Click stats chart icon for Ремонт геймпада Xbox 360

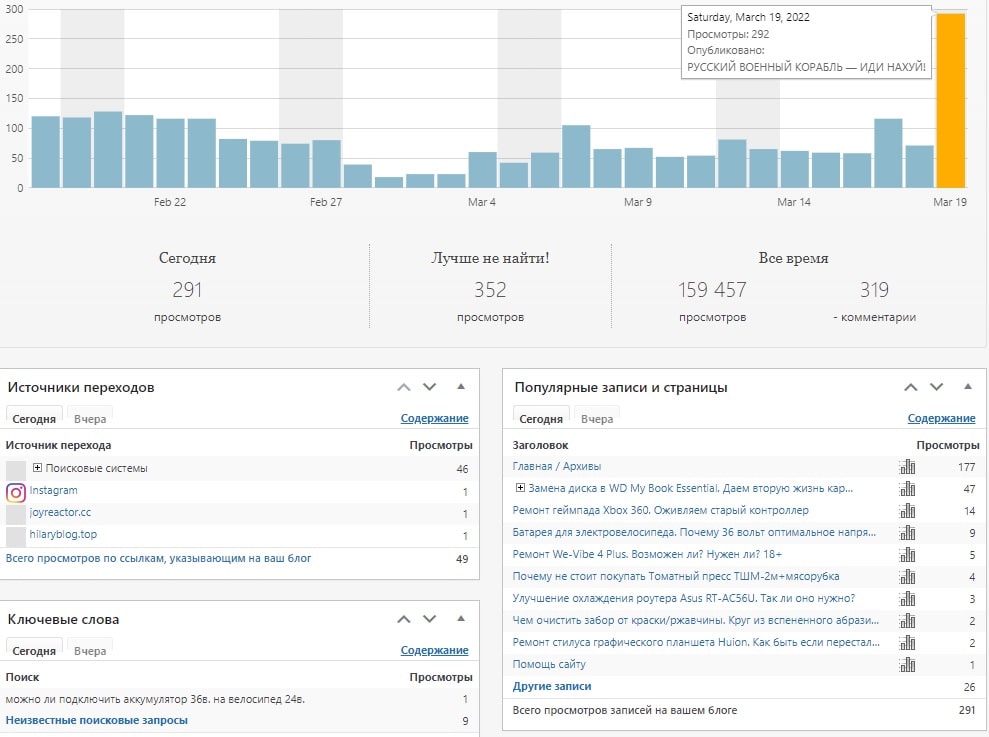coord(907,511)
